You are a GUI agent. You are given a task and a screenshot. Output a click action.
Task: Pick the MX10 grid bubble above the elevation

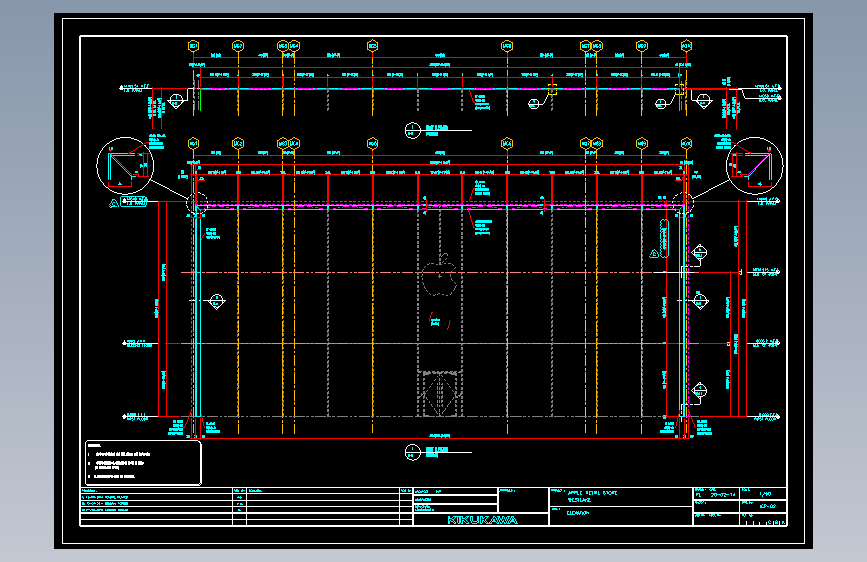pos(686,143)
